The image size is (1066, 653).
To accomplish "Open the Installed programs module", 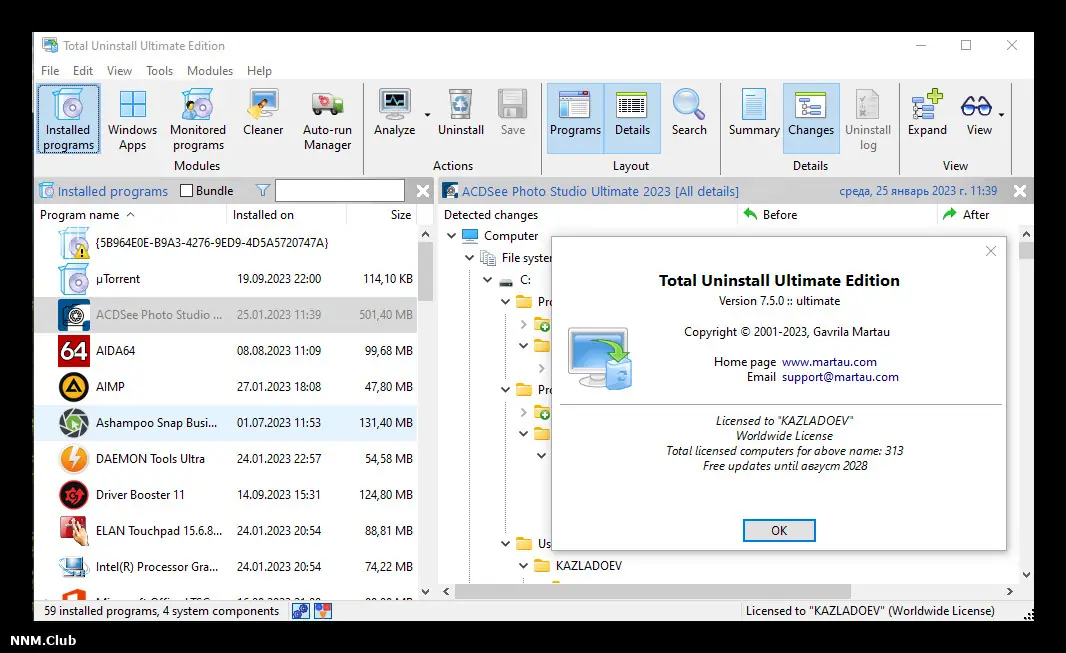I will click(x=69, y=119).
